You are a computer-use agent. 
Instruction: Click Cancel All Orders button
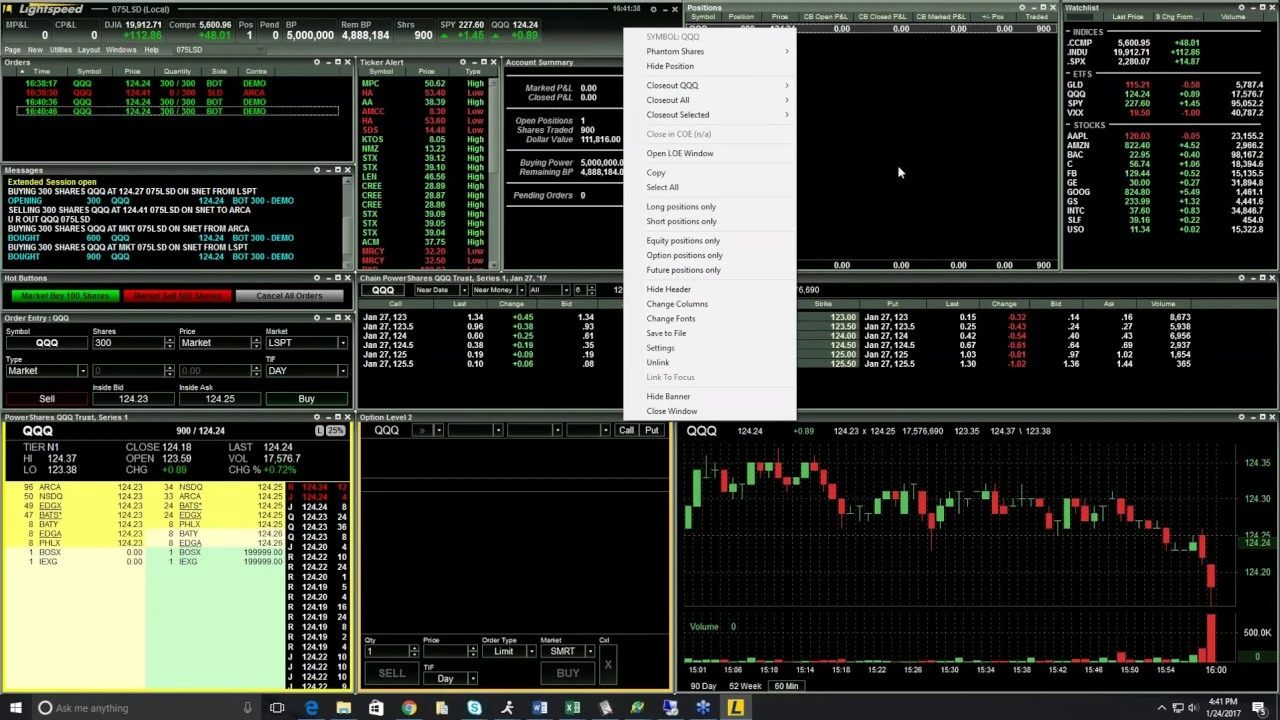pos(289,296)
